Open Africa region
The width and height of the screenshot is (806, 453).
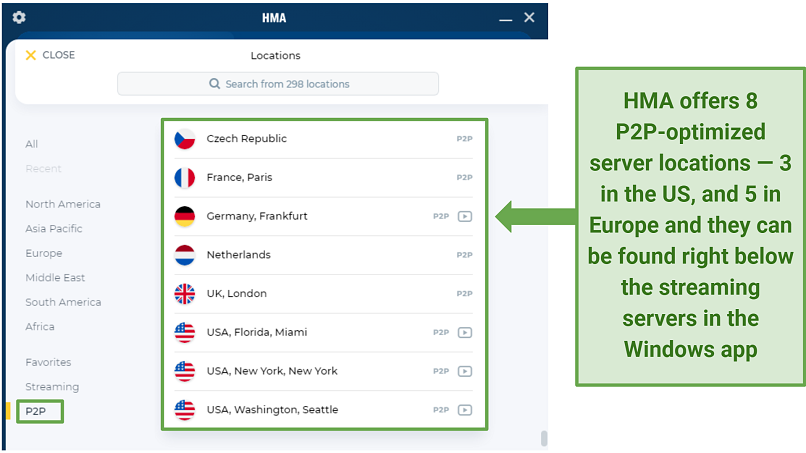[40, 327]
